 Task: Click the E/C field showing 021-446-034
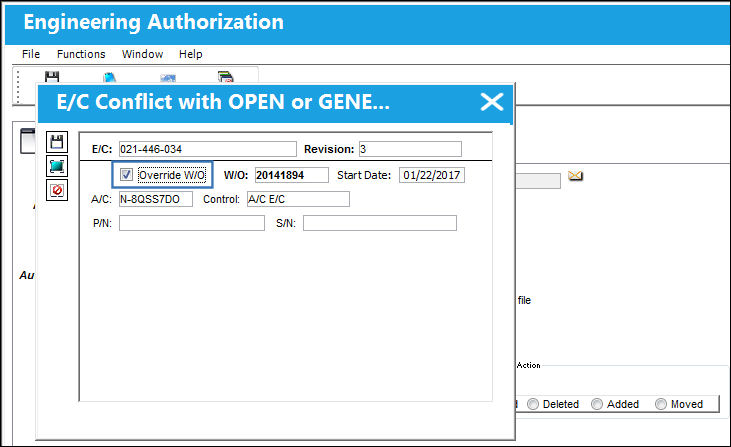(x=207, y=149)
